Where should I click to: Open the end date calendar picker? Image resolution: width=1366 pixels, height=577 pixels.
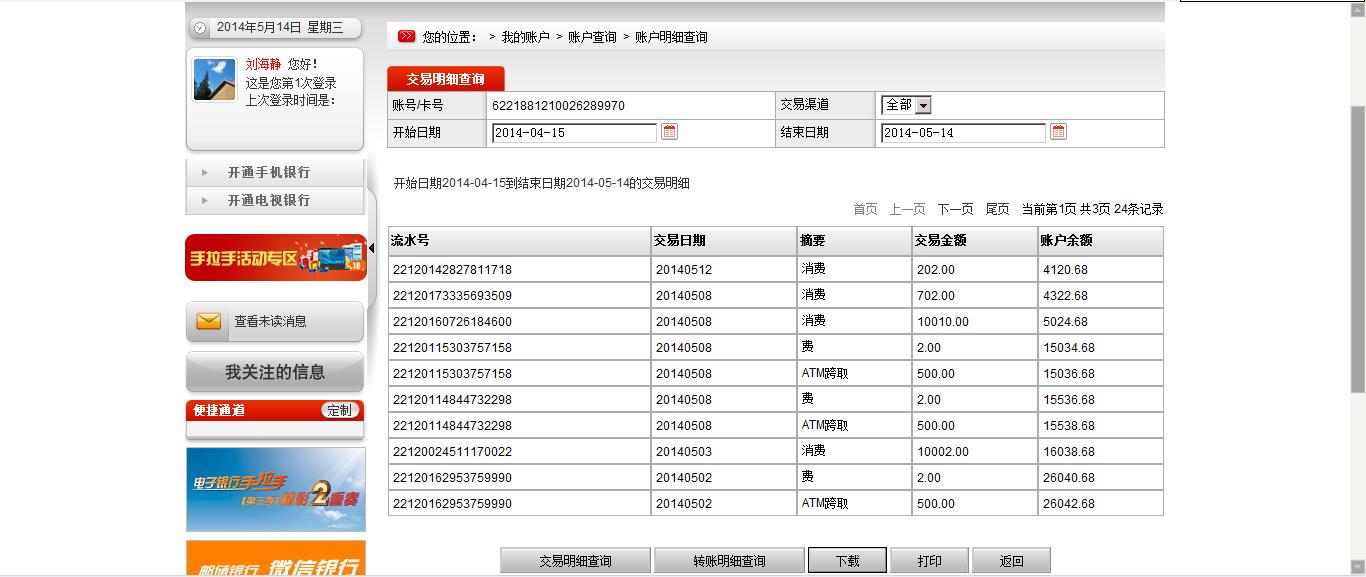(1058, 132)
